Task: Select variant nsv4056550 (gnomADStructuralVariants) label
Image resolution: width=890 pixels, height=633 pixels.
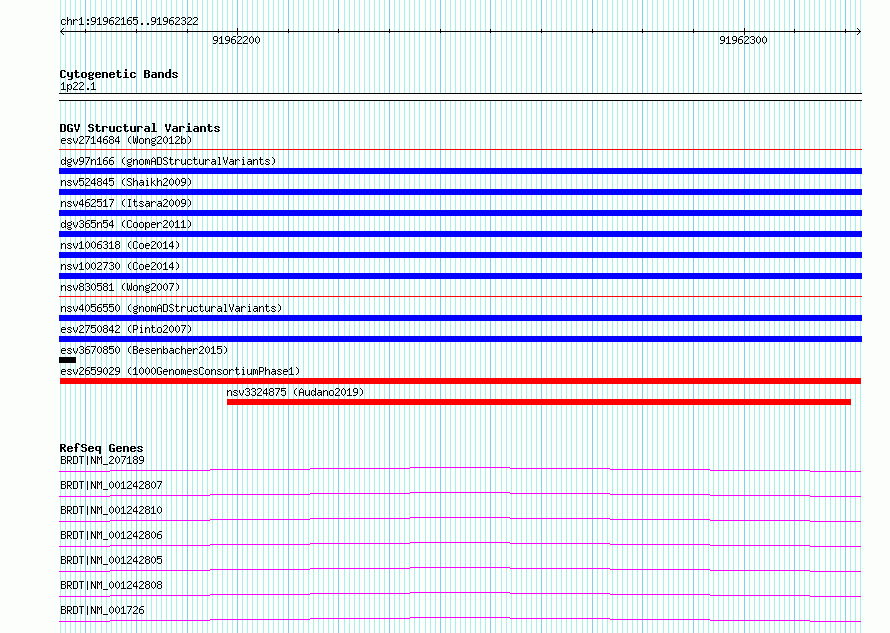Action: (x=171, y=308)
